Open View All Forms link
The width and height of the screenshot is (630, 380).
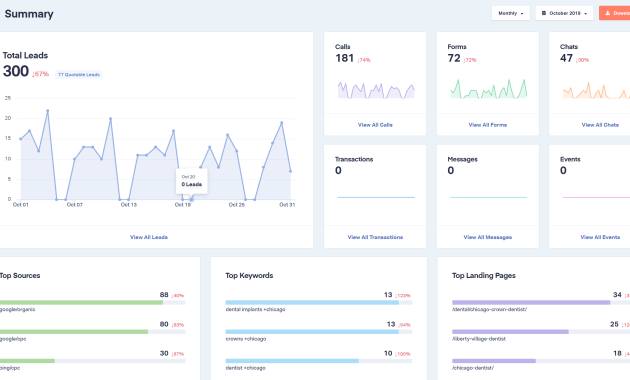coord(488,125)
